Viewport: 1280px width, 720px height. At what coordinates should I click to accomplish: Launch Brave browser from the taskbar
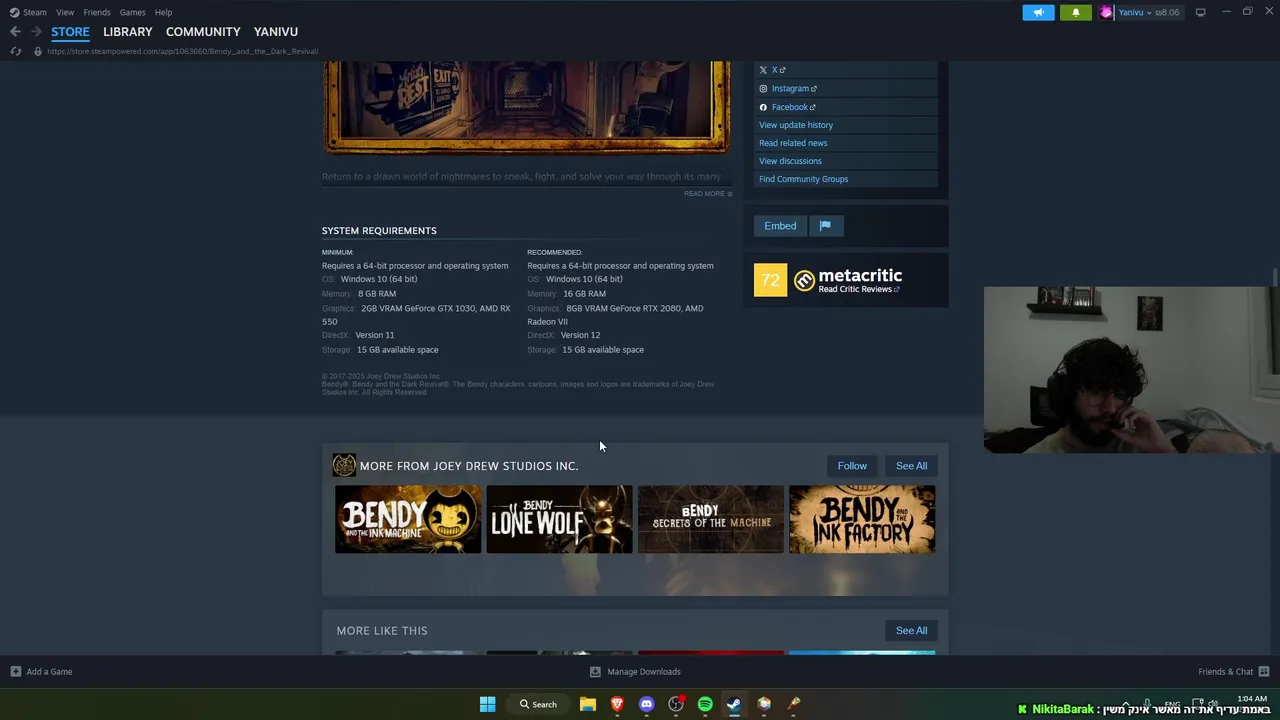pos(617,704)
